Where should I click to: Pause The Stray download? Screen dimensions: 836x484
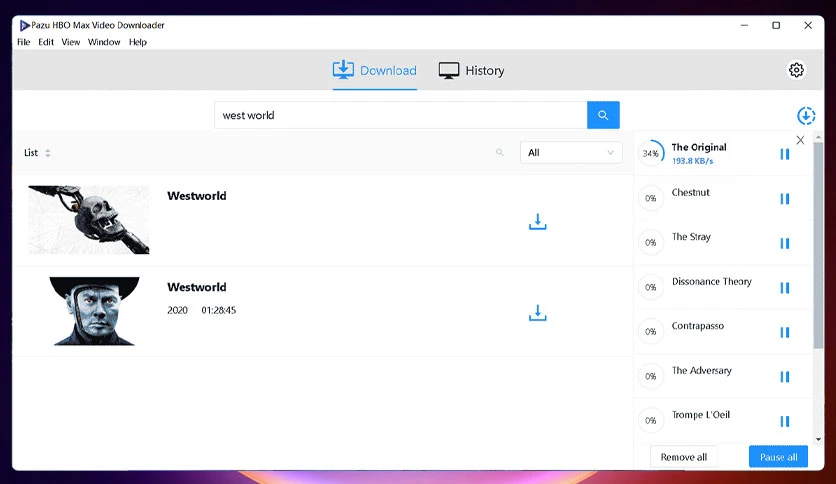coord(784,243)
